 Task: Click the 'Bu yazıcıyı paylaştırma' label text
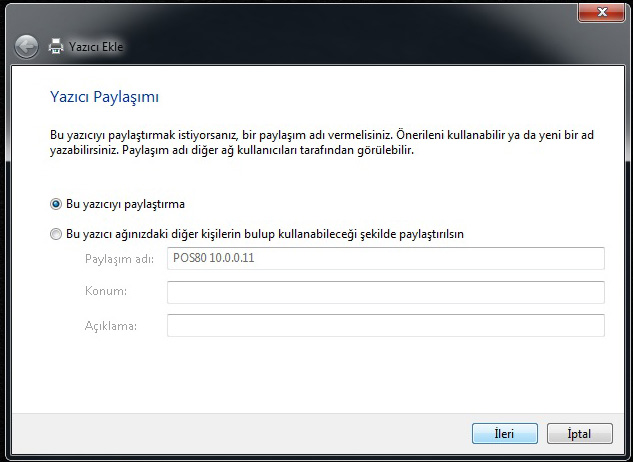tap(125, 204)
